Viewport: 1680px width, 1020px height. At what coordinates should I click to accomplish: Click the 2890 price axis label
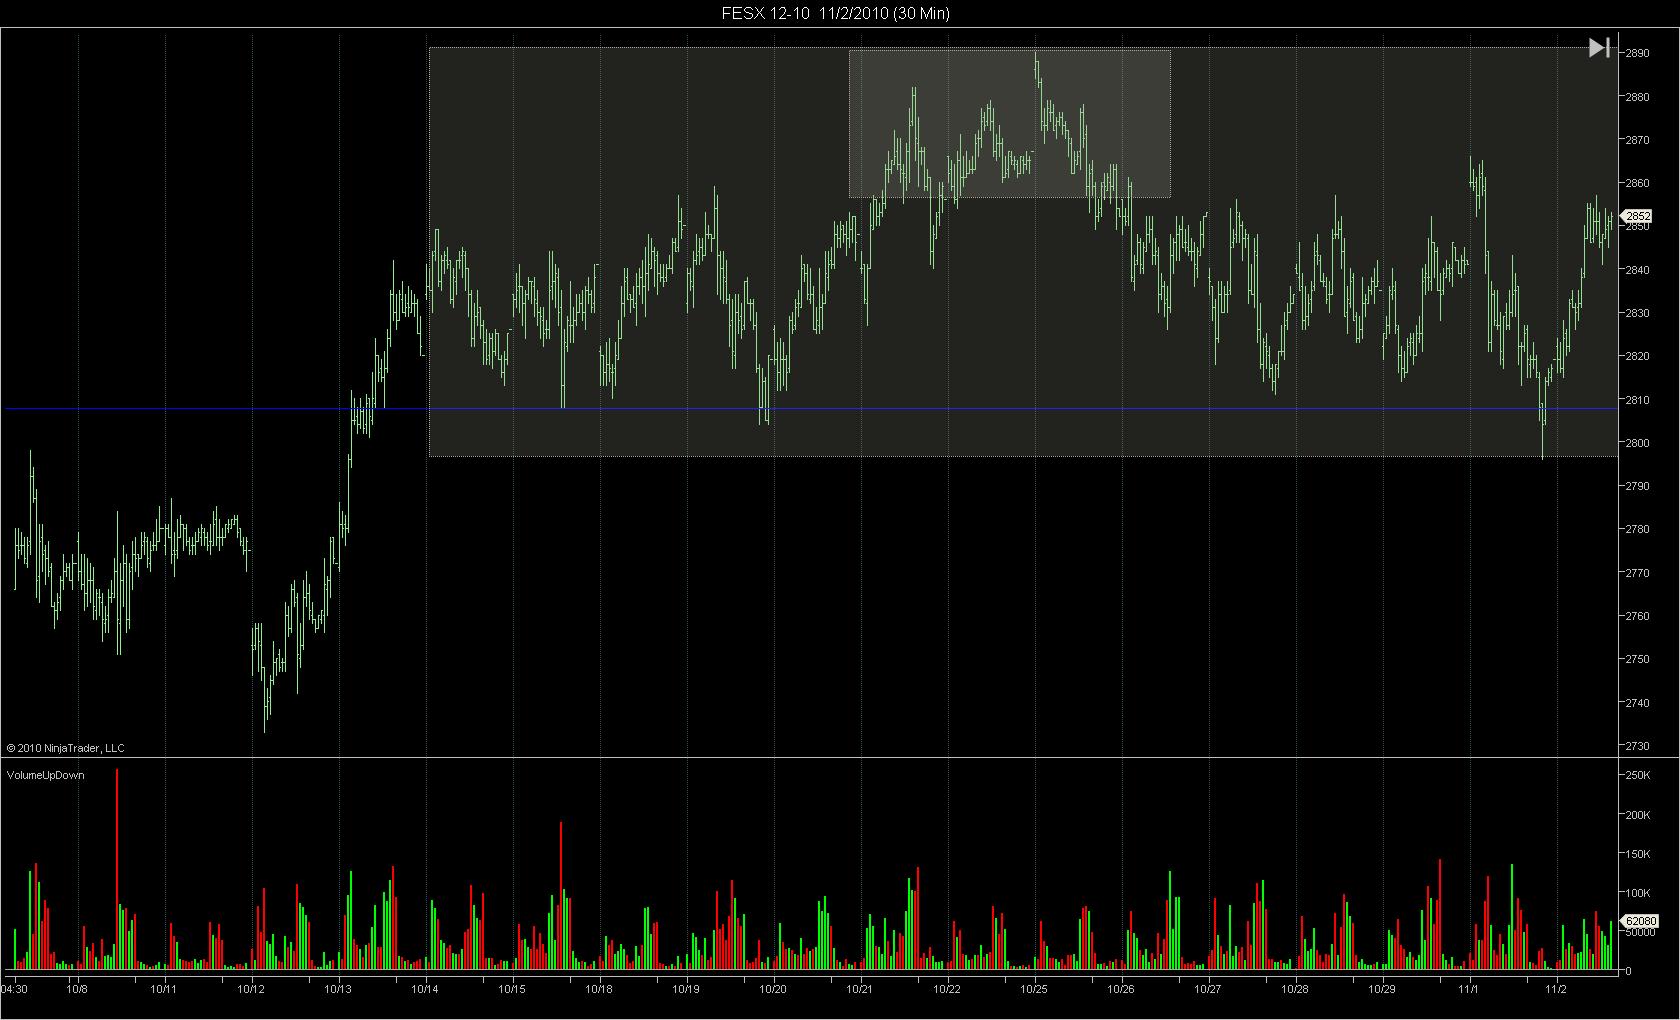(x=1637, y=53)
